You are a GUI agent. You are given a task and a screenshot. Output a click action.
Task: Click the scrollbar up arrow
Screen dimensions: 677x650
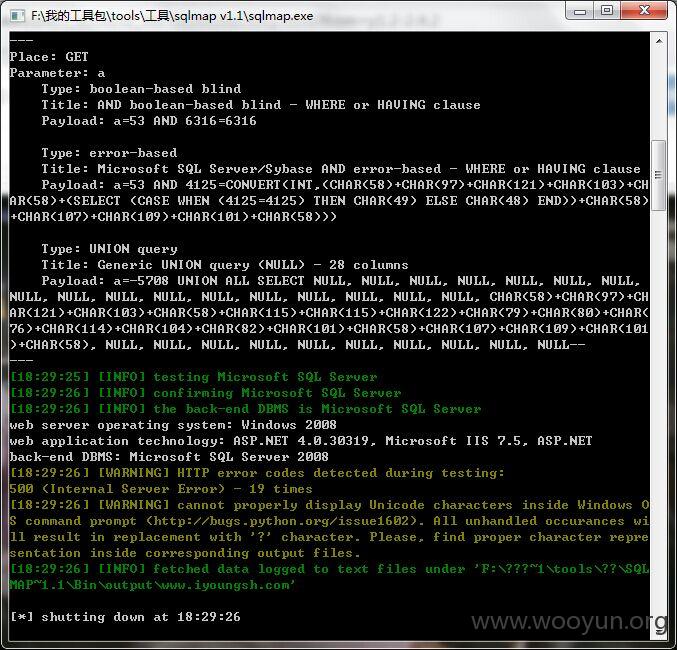pyautogui.click(x=659, y=41)
